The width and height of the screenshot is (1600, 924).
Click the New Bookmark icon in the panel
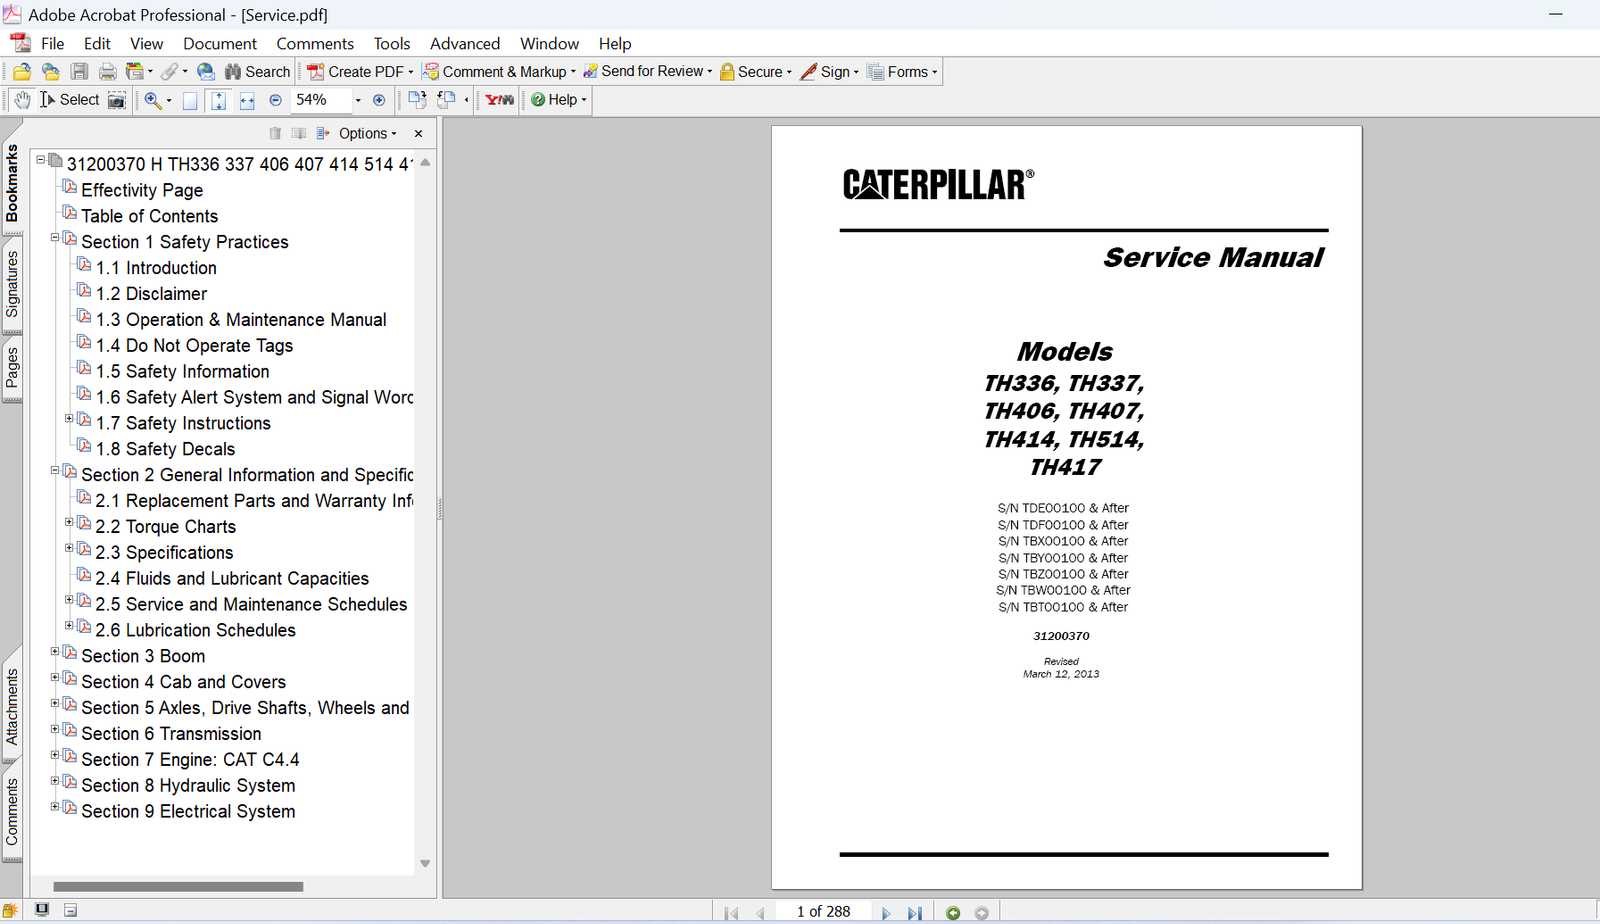[299, 133]
